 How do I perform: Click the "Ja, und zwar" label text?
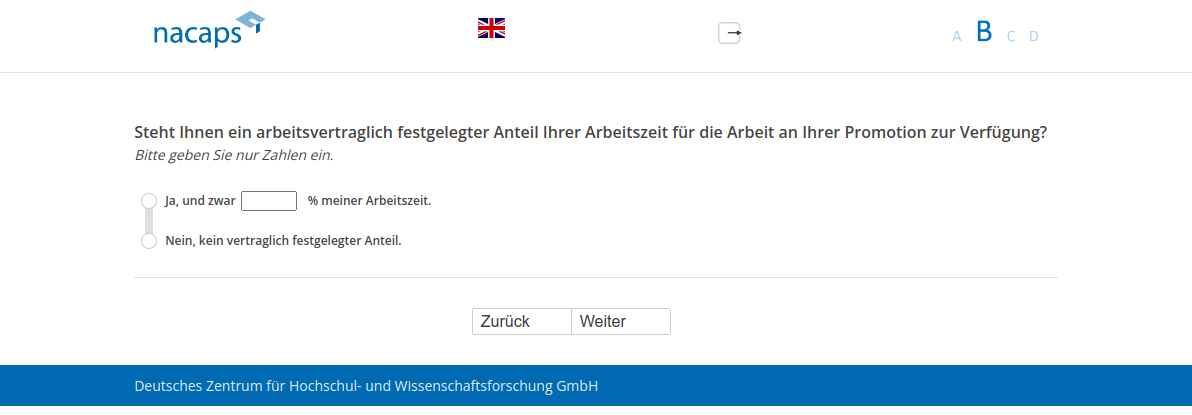pos(200,201)
